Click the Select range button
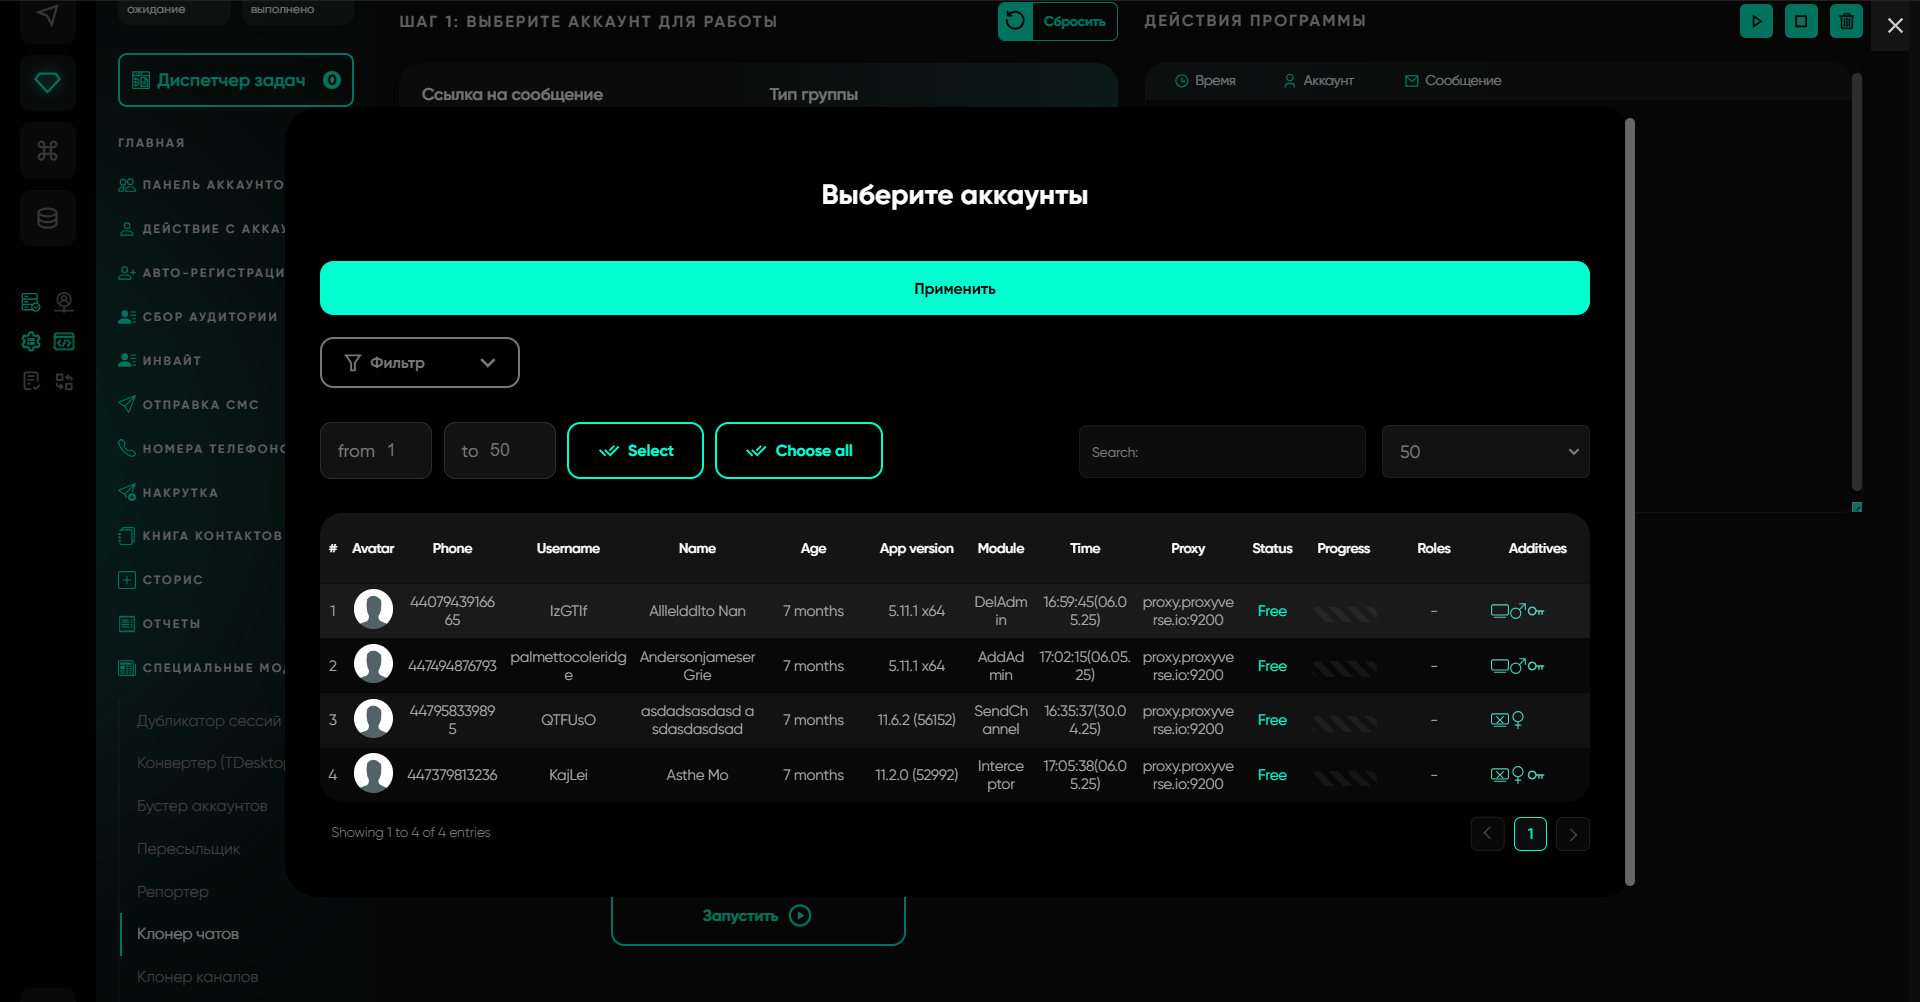This screenshot has width=1920, height=1002. [635, 451]
